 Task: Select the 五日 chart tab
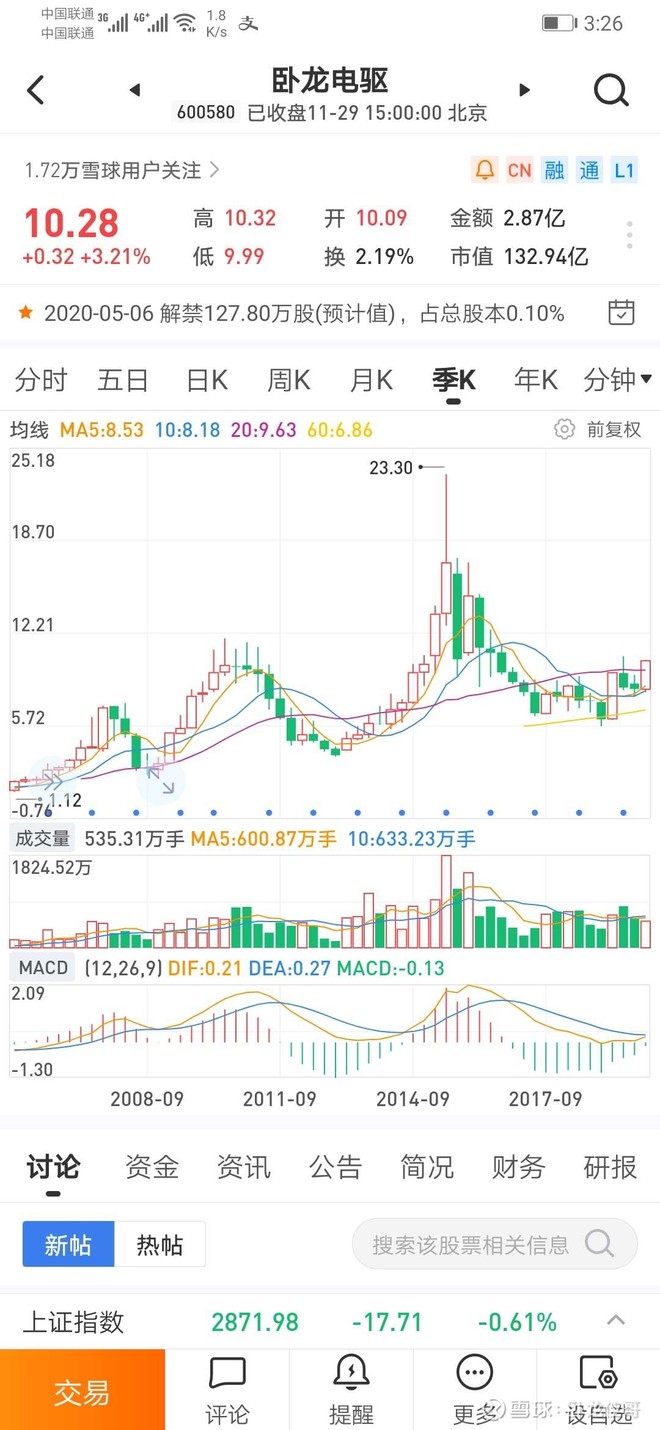[x=123, y=379]
